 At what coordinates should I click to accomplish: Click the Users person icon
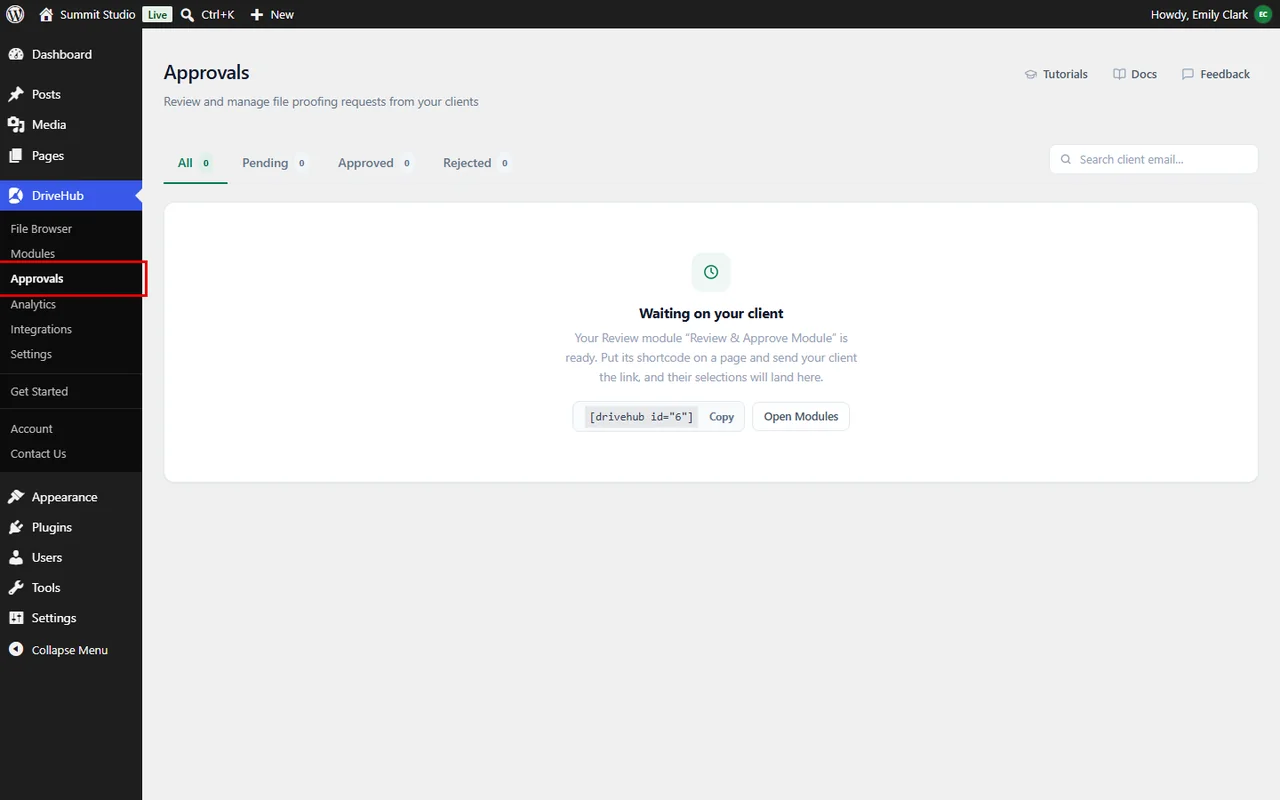point(16,557)
